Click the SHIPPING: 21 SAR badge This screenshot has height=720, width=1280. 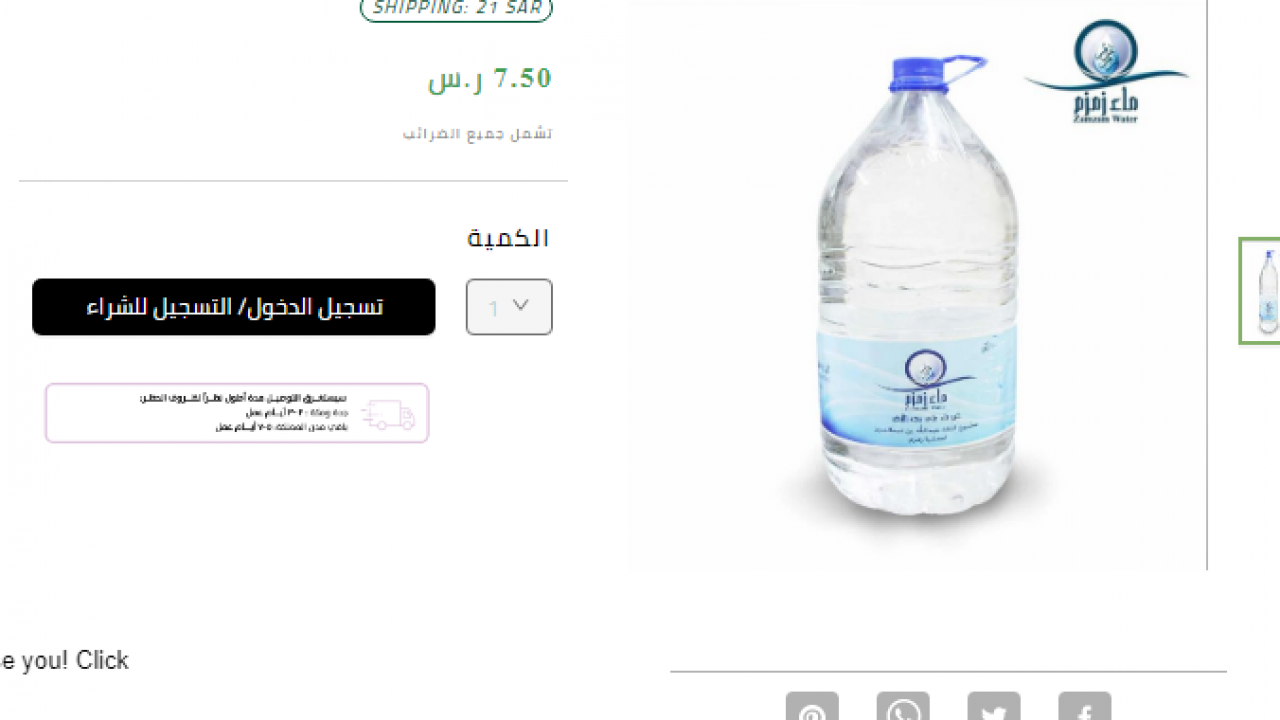coord(456,8)
